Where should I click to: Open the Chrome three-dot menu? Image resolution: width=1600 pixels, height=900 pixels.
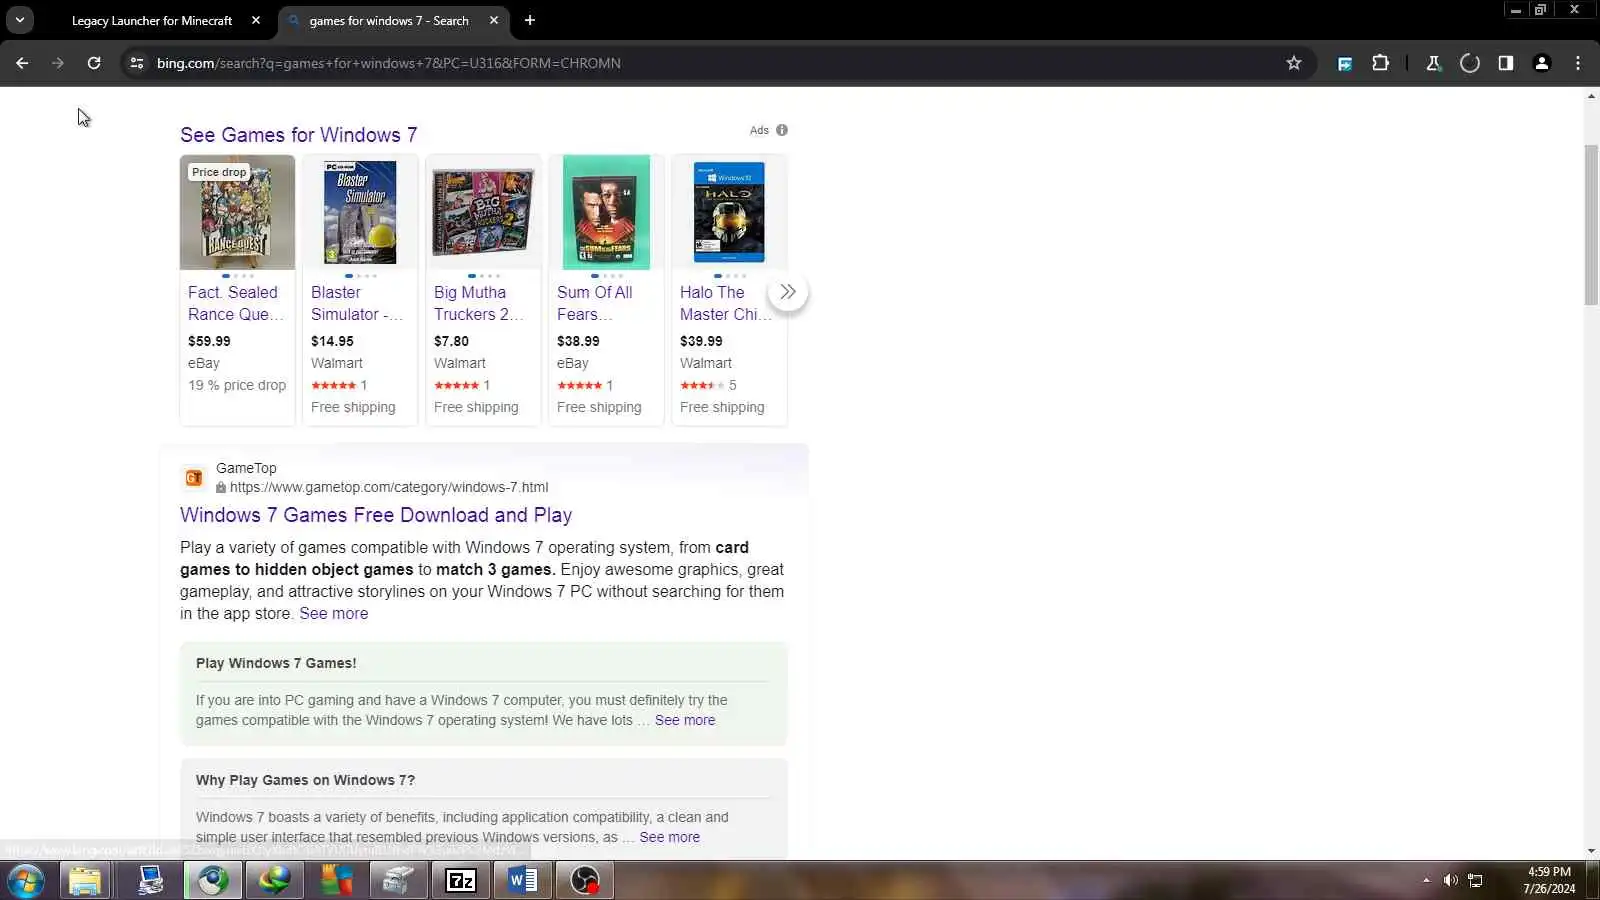point(1578,63)
